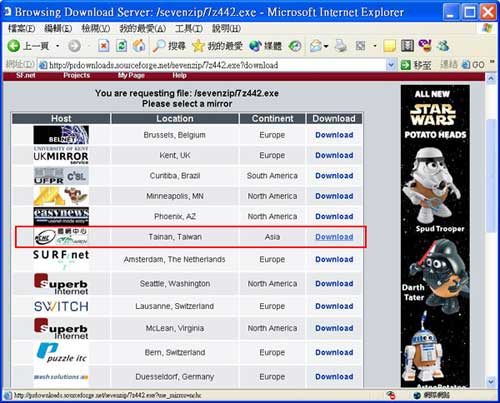Open the 編輯(E) Edit menu
The width and height of the screenshot is (500, 403).
point(58,28)
